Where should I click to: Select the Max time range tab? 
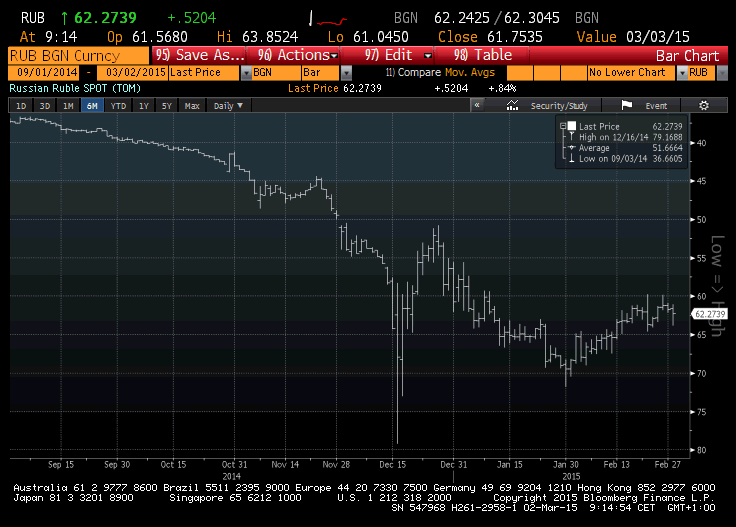(x=192, y=106)
